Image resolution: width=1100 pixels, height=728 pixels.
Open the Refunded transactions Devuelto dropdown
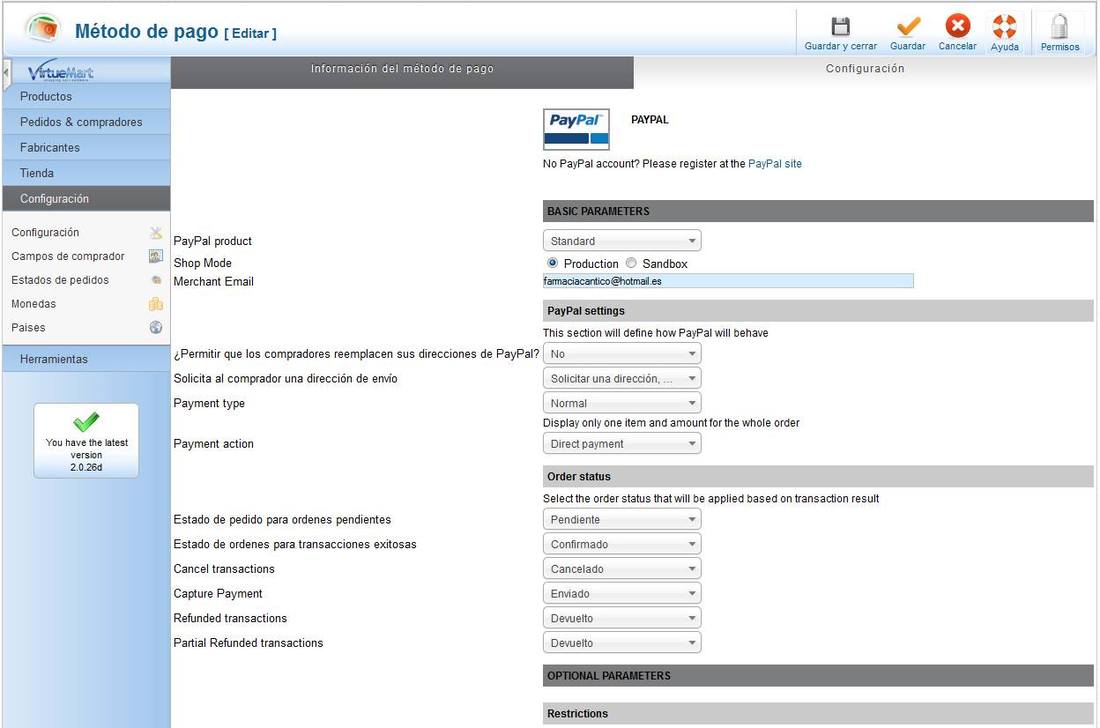tap(622, 618)
